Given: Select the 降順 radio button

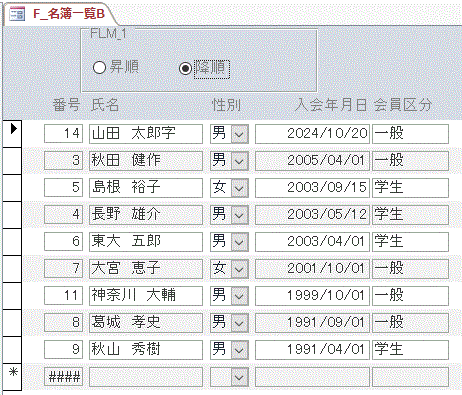Looking at the screenshot, I should (x=185, y=68).
